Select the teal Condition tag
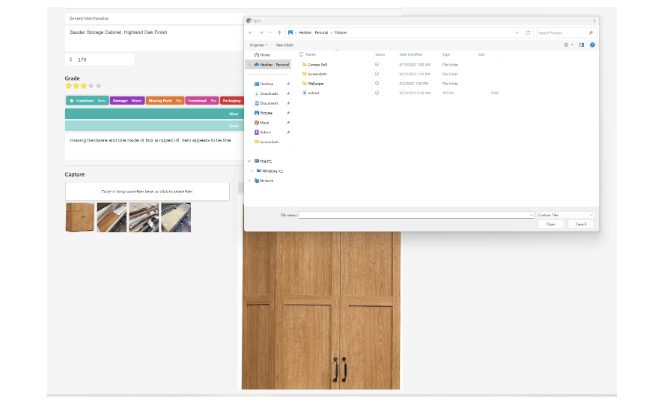Screen dimensions: 664x410 87,101
